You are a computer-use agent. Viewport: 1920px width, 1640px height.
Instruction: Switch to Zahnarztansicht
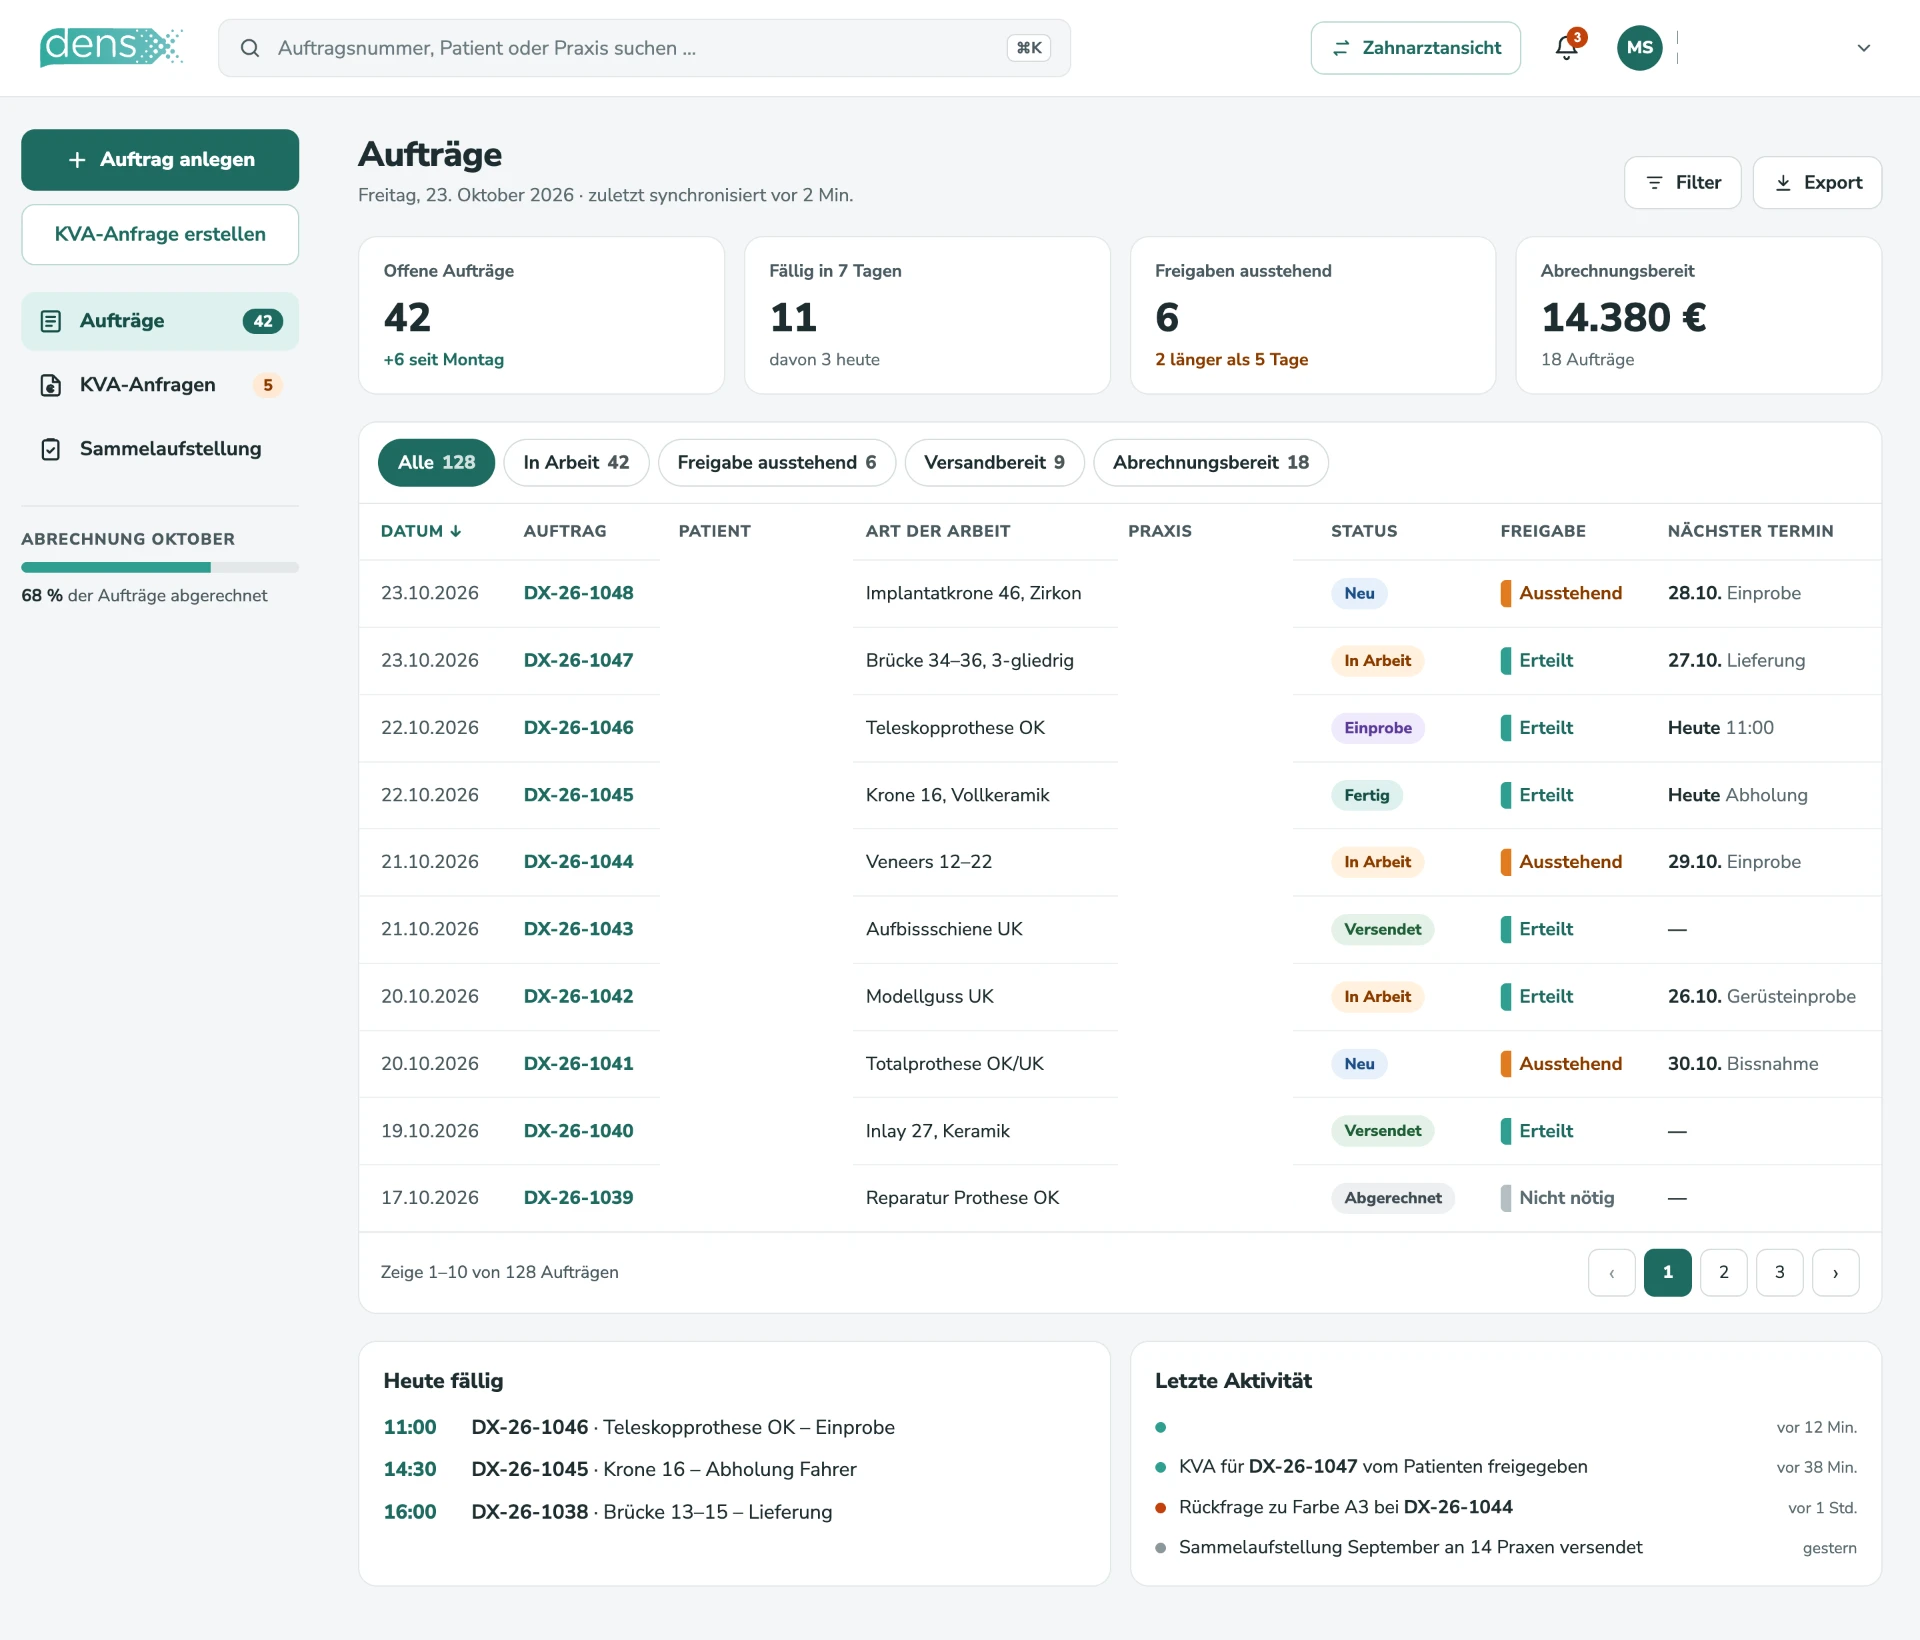[x=1416, y=48]
